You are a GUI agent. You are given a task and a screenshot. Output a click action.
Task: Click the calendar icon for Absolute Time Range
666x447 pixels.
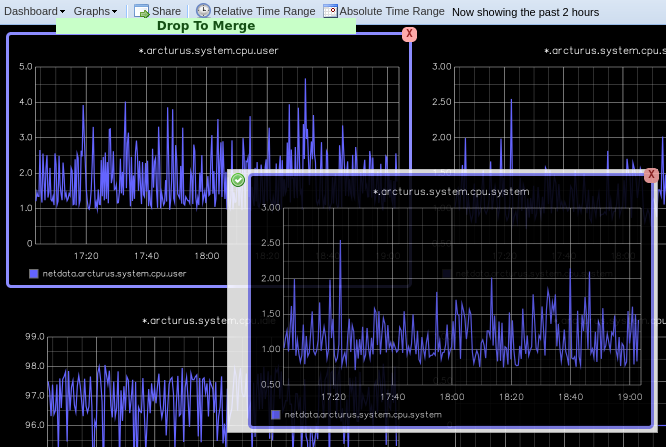(330, 11)
